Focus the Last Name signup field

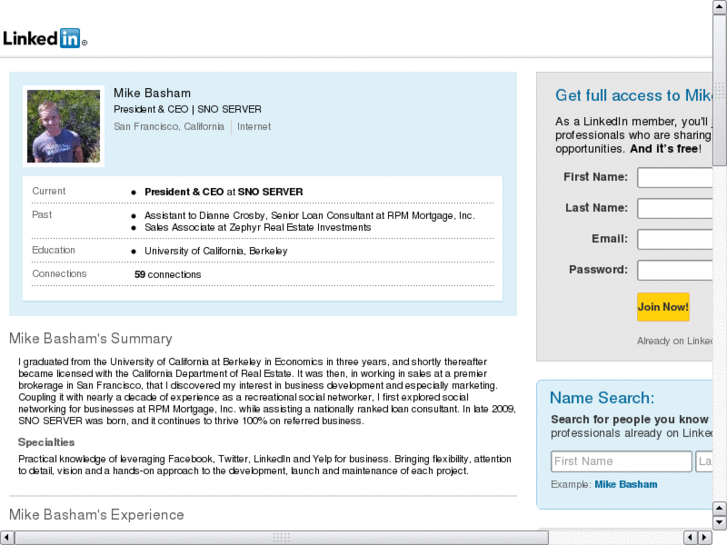coord(675,208)
